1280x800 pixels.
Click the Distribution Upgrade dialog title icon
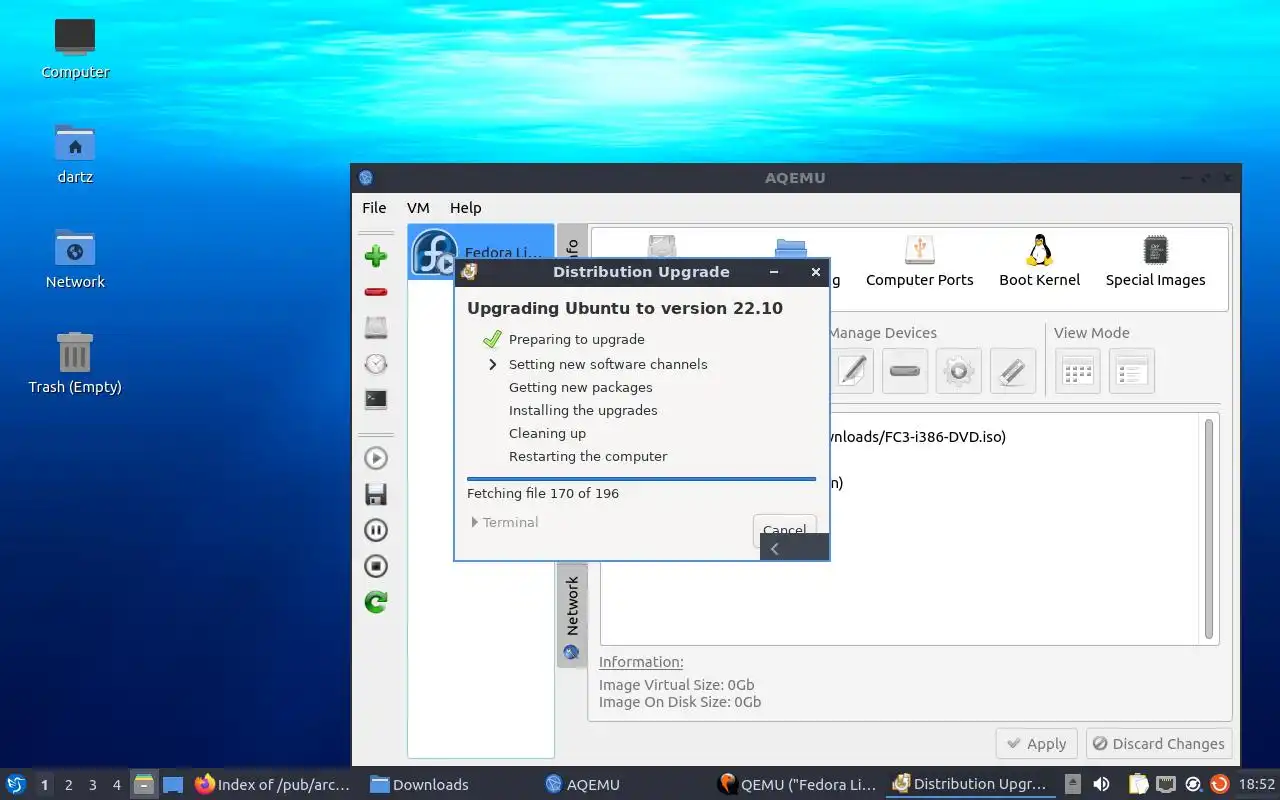point(469,272)
